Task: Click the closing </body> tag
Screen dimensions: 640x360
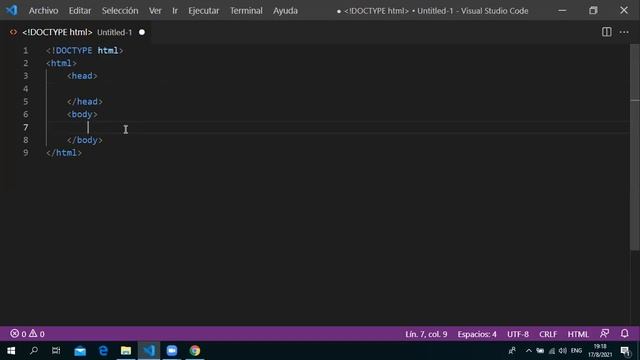Action: point(84,140)
